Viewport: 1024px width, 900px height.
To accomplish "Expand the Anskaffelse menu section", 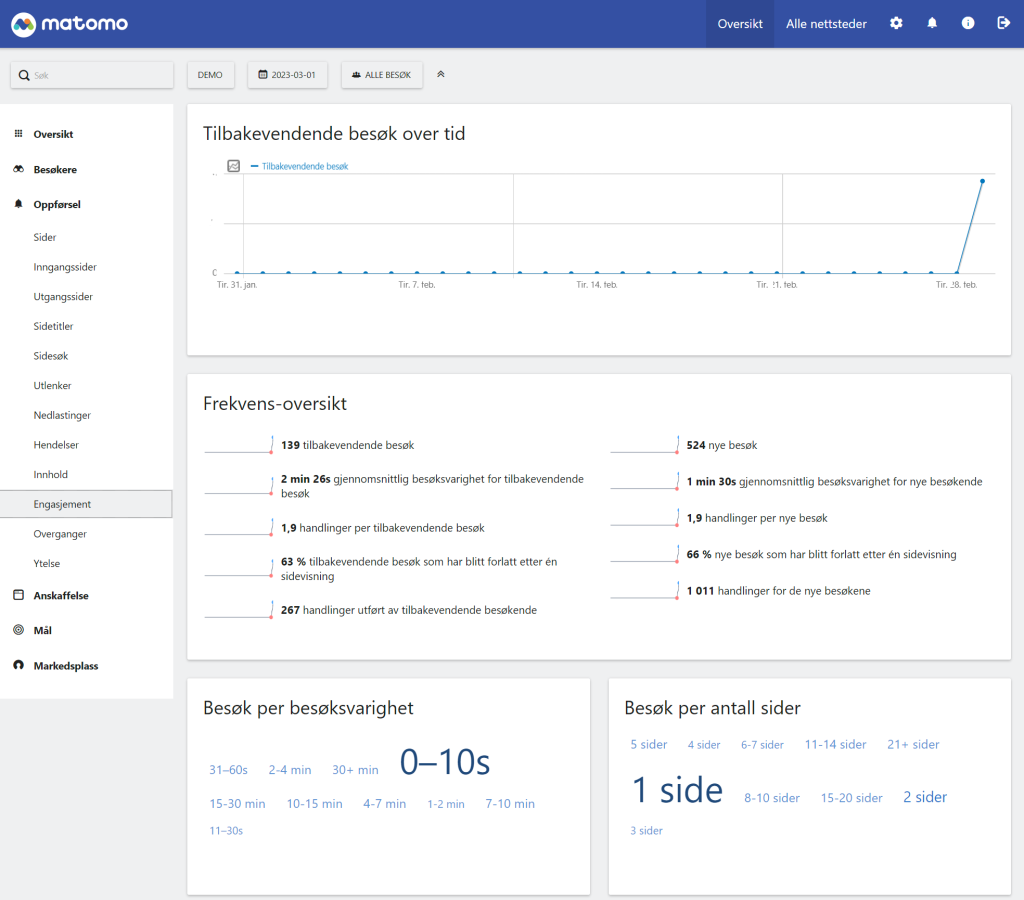I will click(60, 595).
